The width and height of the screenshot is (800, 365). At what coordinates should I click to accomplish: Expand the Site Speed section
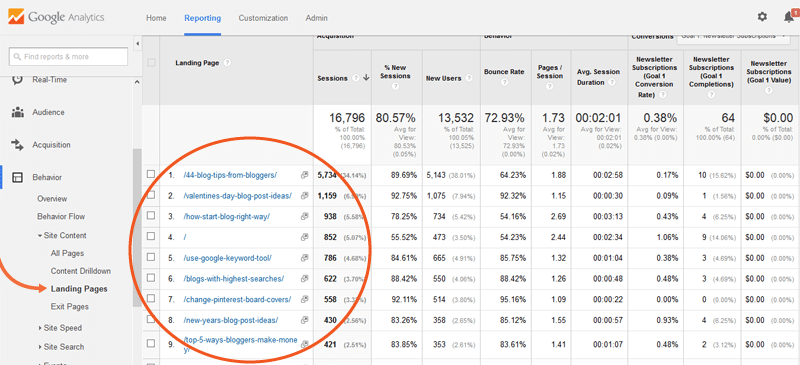pos(40,328)
